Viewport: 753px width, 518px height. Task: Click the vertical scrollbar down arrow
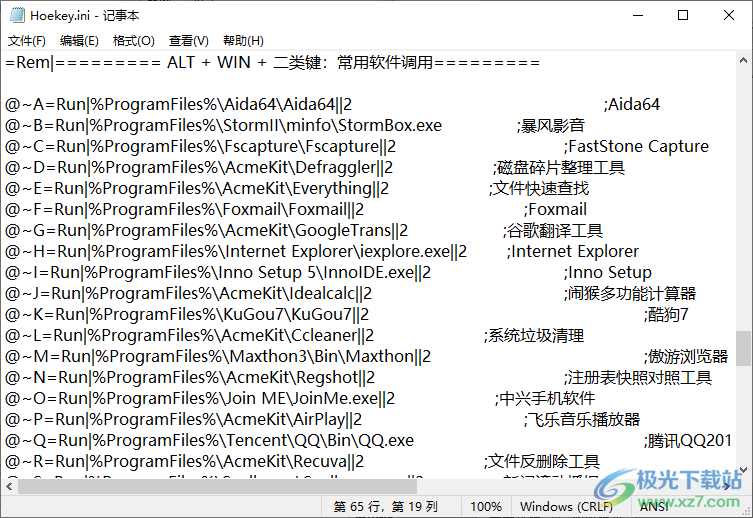(744, 470)
